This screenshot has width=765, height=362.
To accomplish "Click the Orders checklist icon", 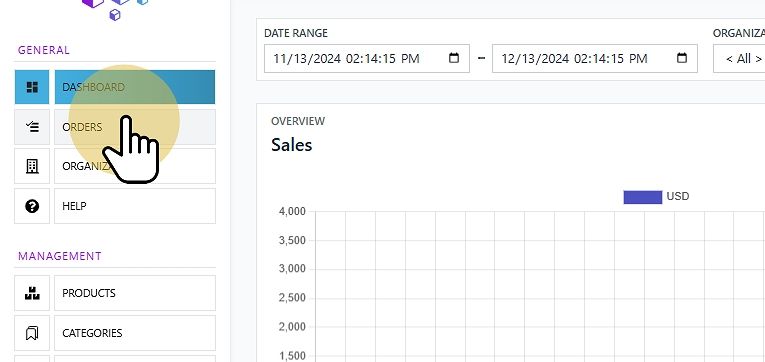I will (32, 127).
